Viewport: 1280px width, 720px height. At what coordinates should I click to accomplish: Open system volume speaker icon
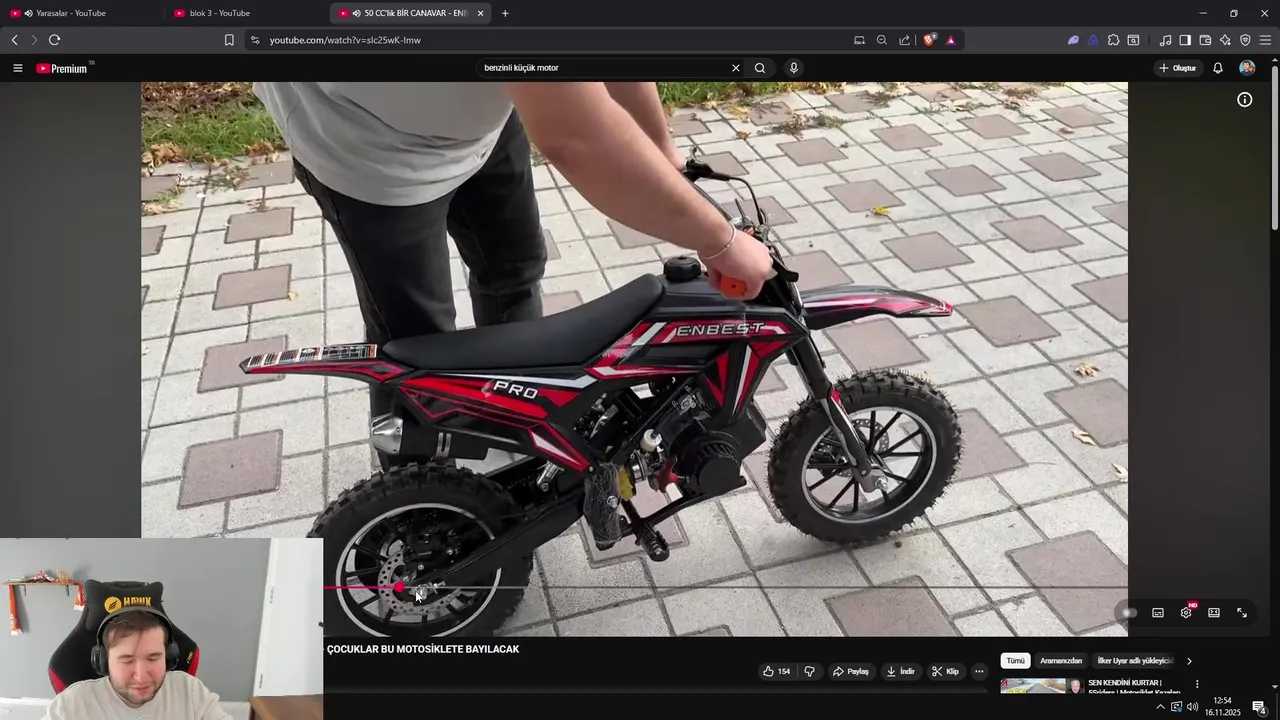(x=1193, y=707)
